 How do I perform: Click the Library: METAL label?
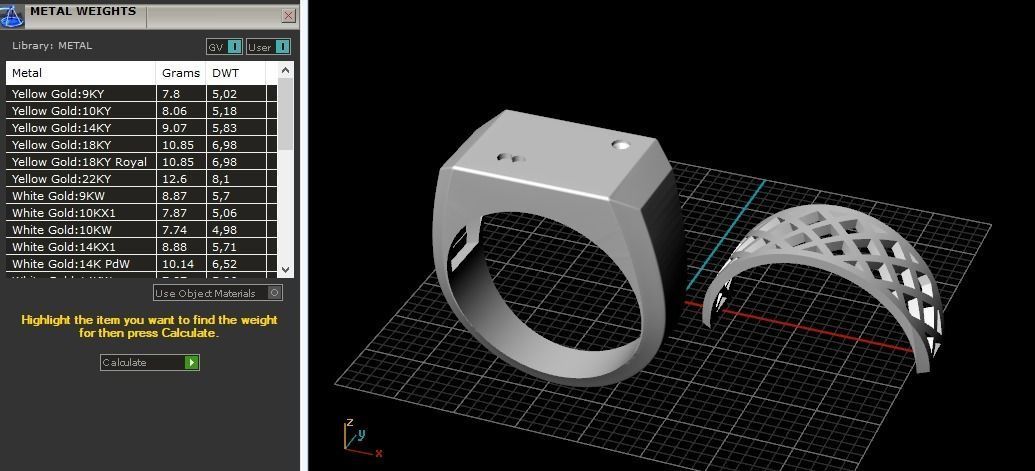(x=52, y=46)
